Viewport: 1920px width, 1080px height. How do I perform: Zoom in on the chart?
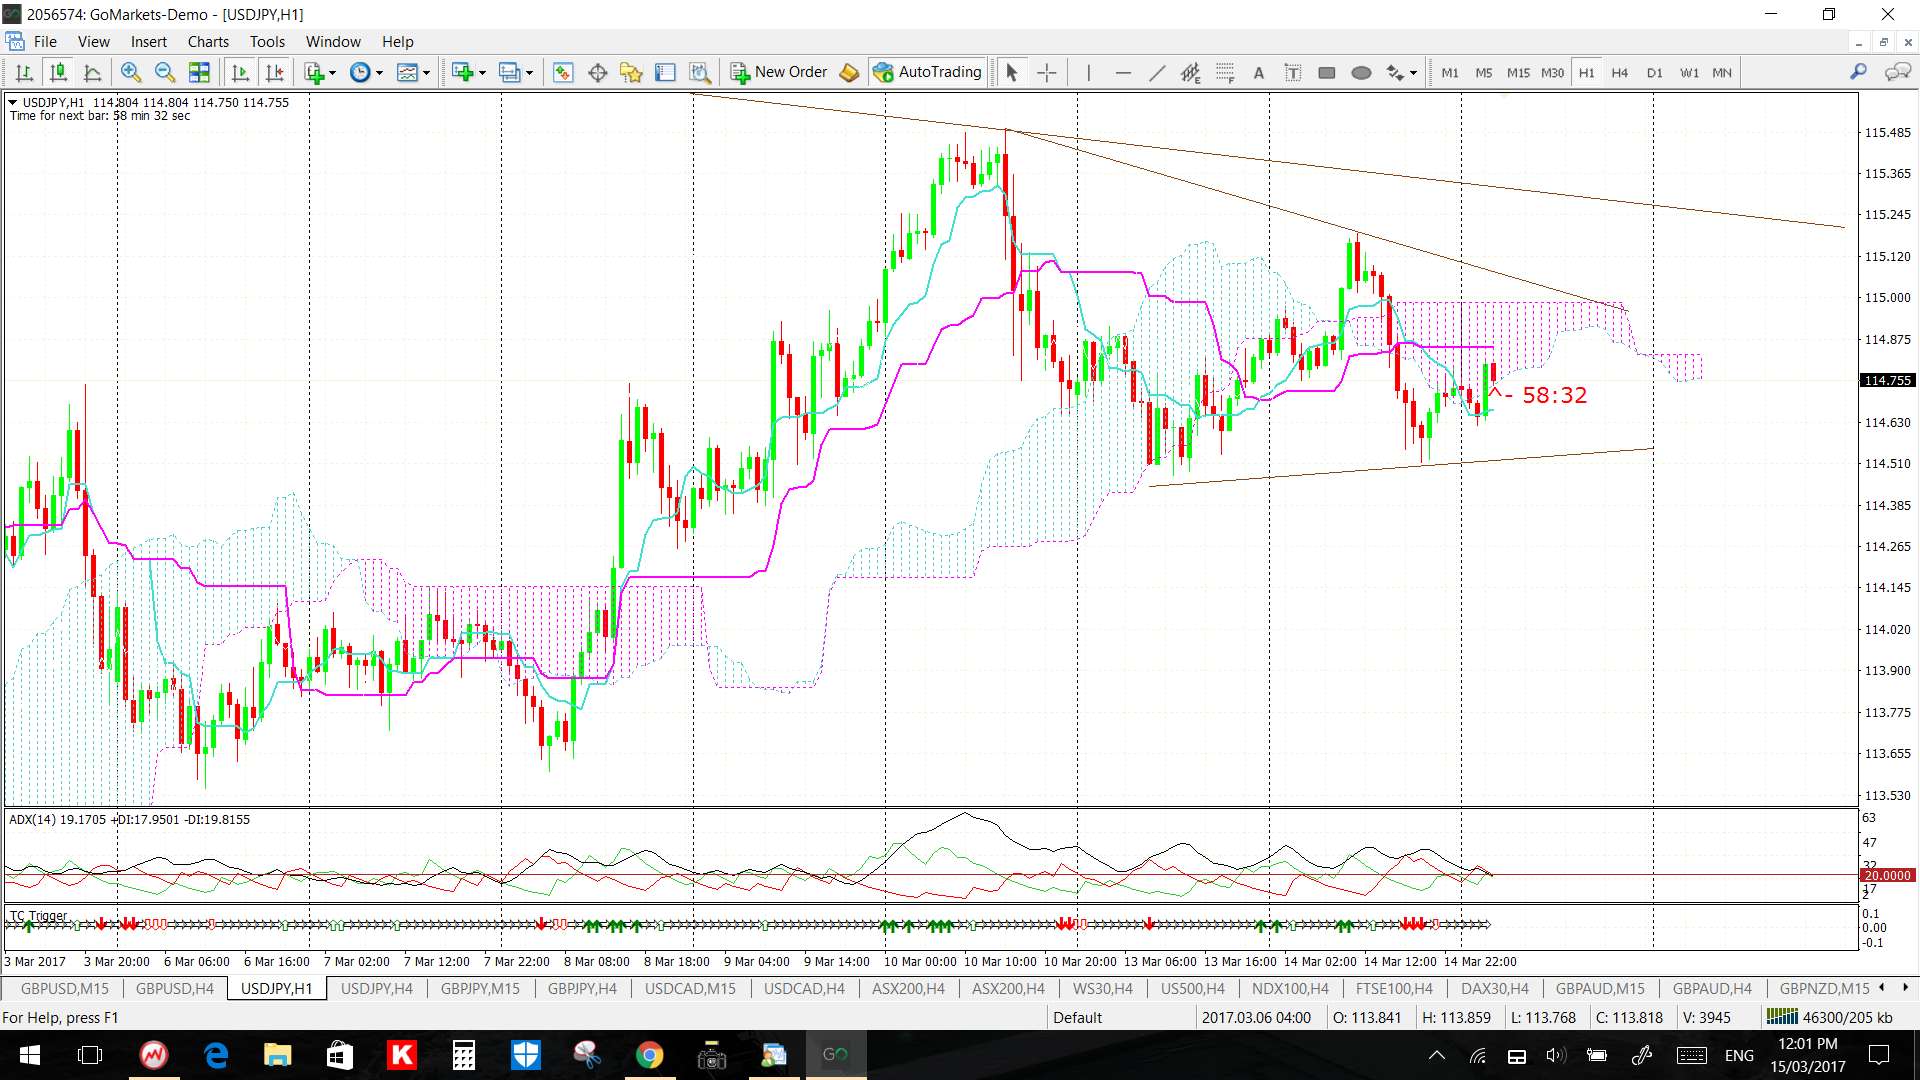tap(130, 72)
